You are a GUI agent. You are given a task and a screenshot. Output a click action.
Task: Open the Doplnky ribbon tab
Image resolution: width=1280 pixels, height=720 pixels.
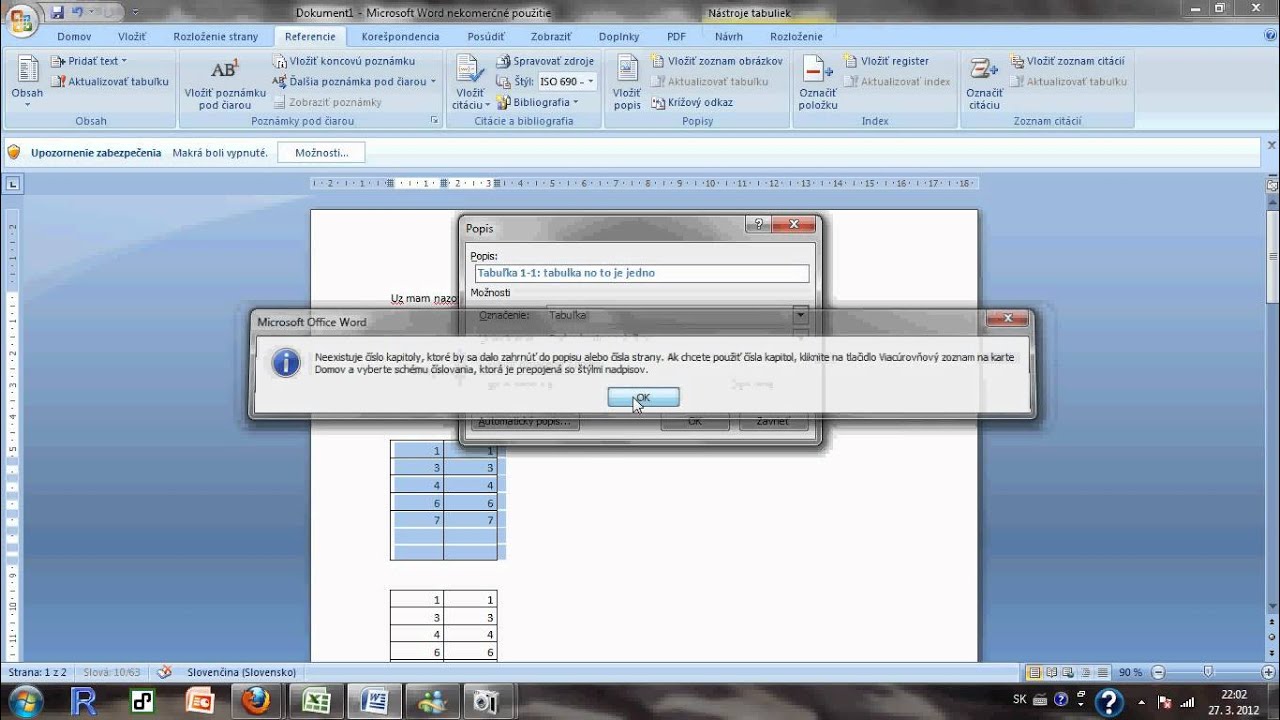pyautogui.click(x=619, y=37)
